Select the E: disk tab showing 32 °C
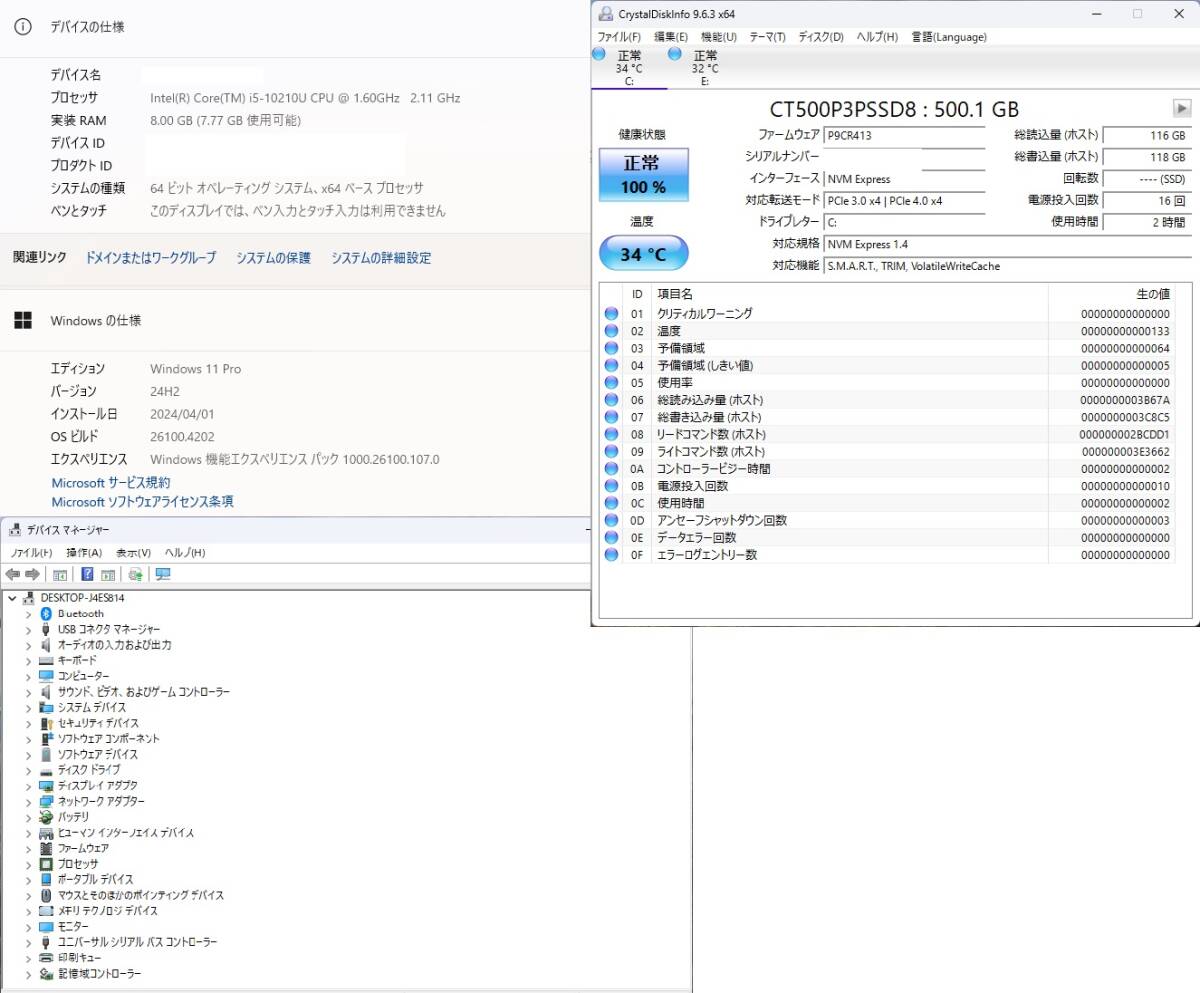The image size is (1200, 993). coord(705,68)
